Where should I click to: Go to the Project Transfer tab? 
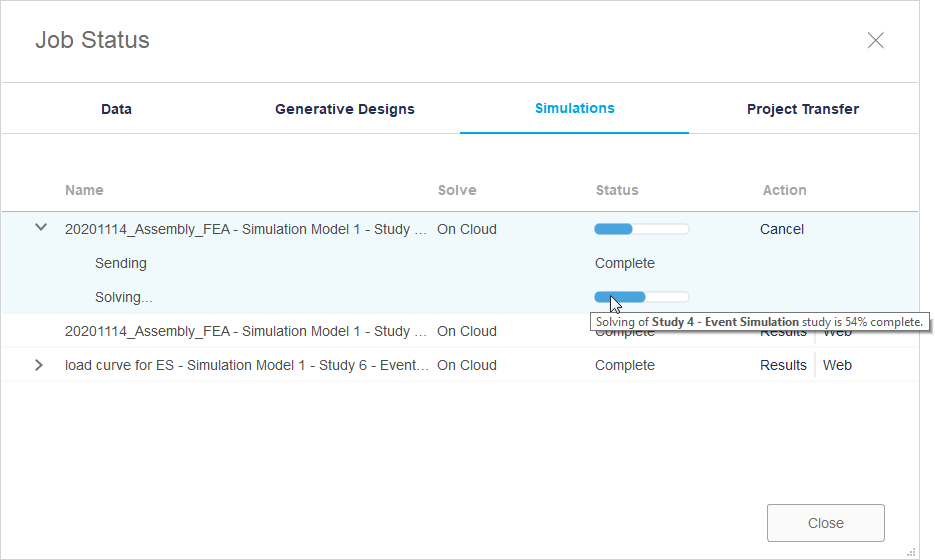tap(803, 109)
